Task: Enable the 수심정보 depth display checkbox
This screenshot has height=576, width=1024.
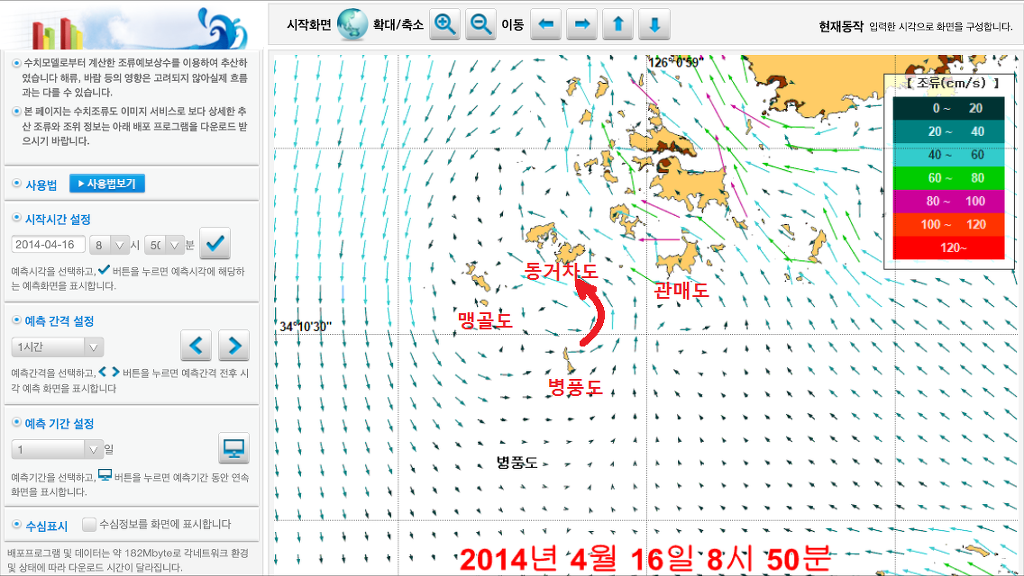Action: (89, 524)
